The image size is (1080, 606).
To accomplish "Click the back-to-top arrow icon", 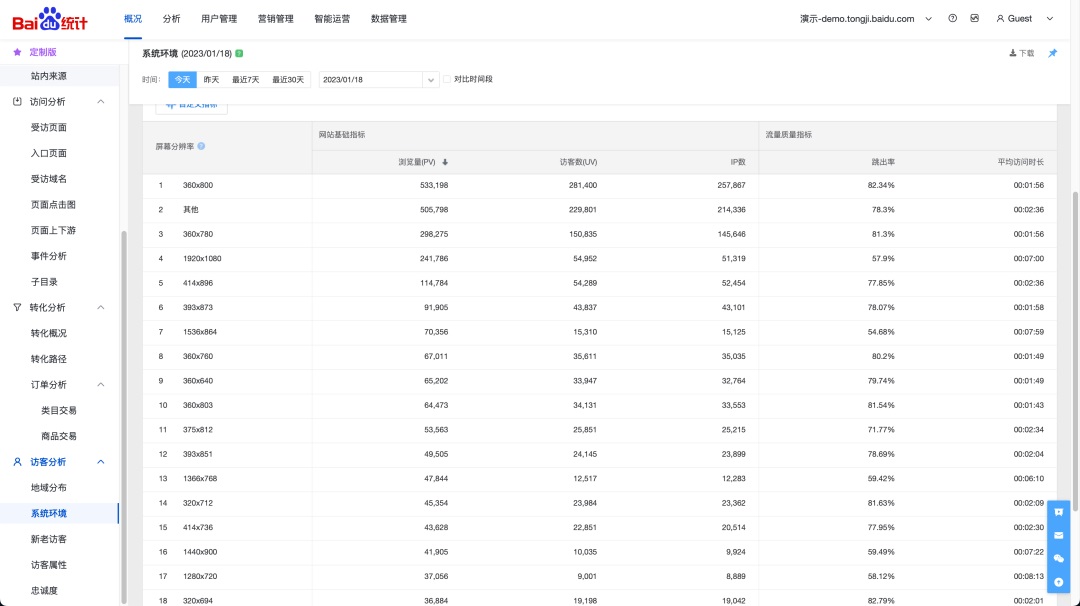I will (1059, 581).
